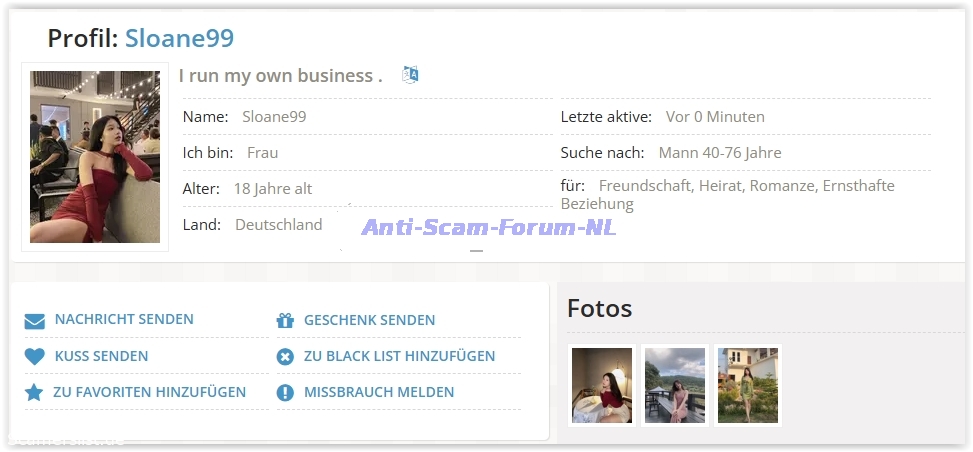Image resolution: width=973 pixels, height=452 pixels.
Task: View the middle Fotos thumbnail with cloudy sky
Action: tap(675, 385)
